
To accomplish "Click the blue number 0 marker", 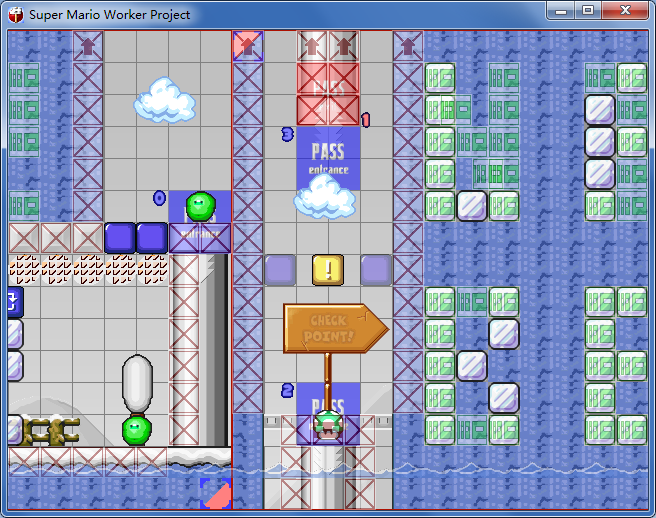I will (159, 198).
